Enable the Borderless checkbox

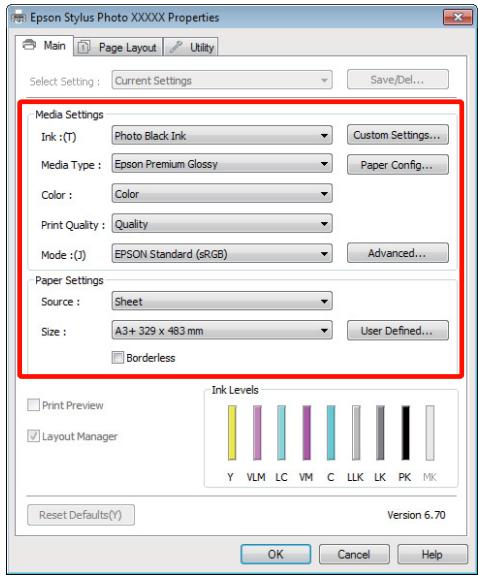pos(117,357)
